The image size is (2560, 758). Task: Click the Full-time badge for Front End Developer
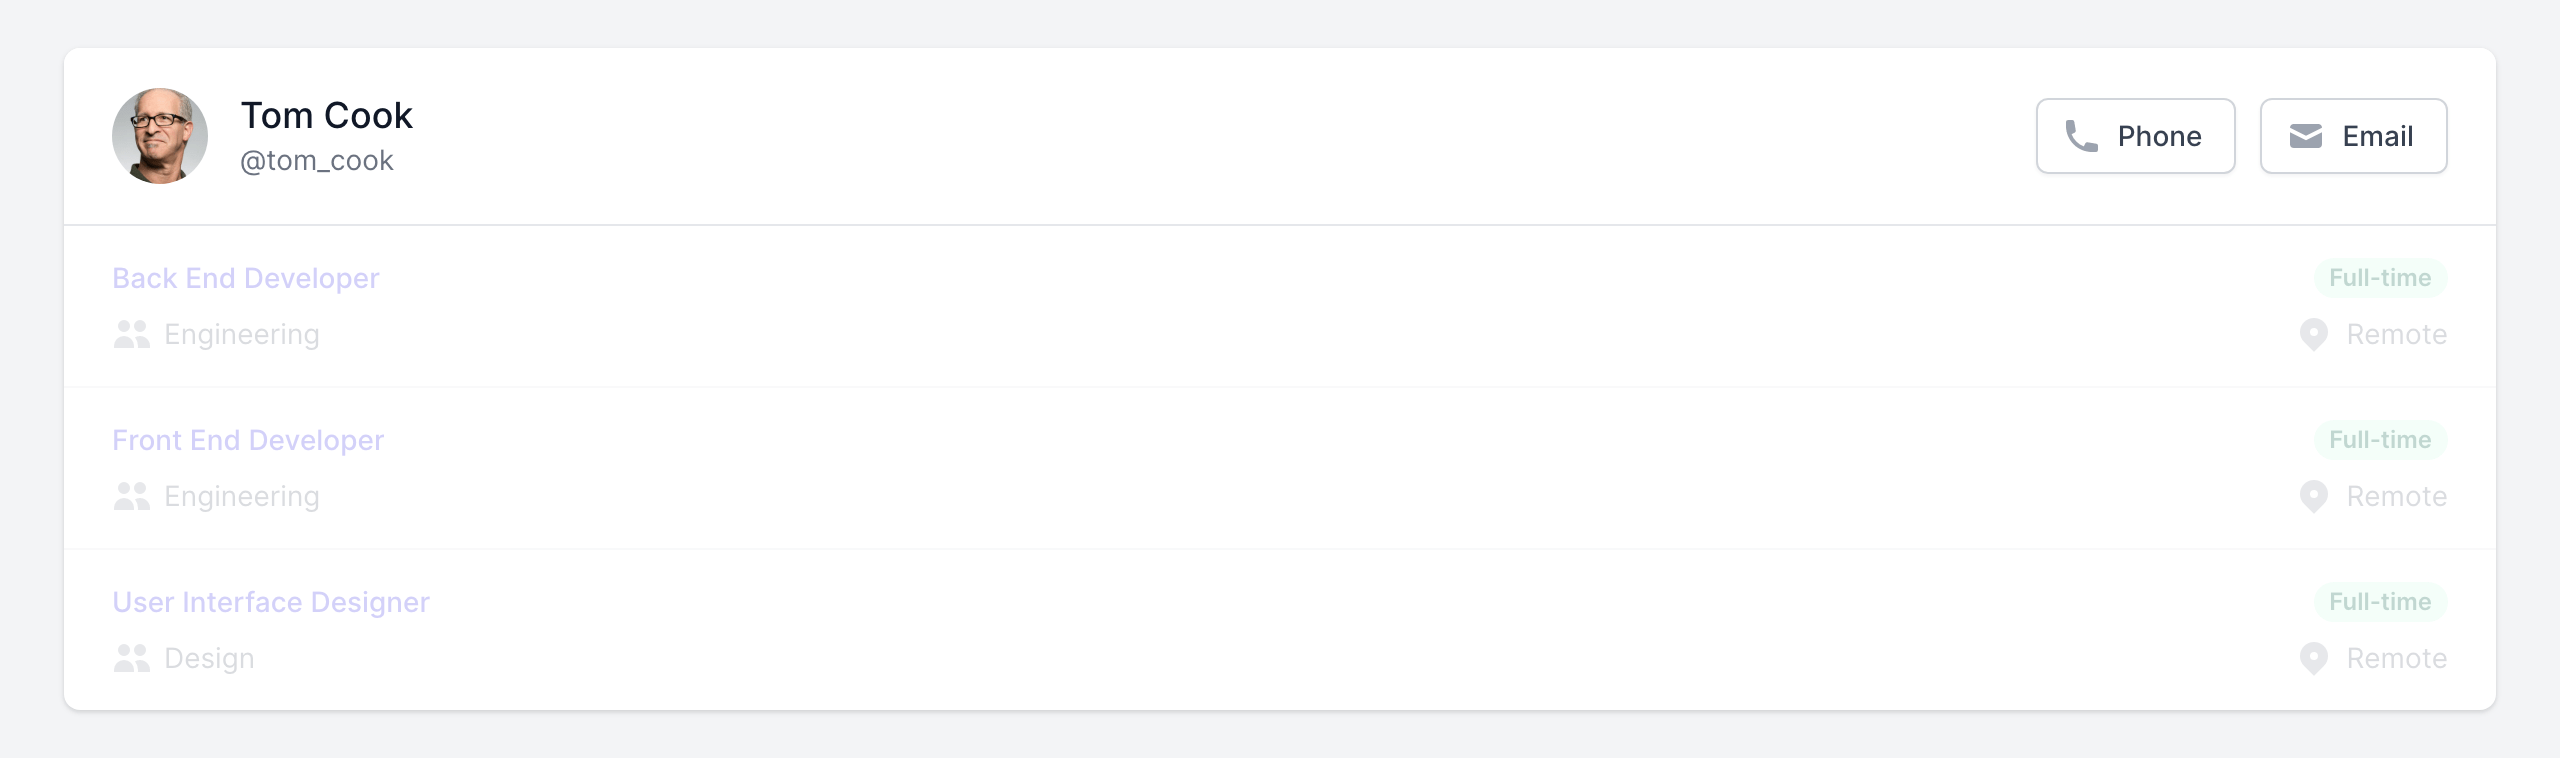(x=2379, y=440)
